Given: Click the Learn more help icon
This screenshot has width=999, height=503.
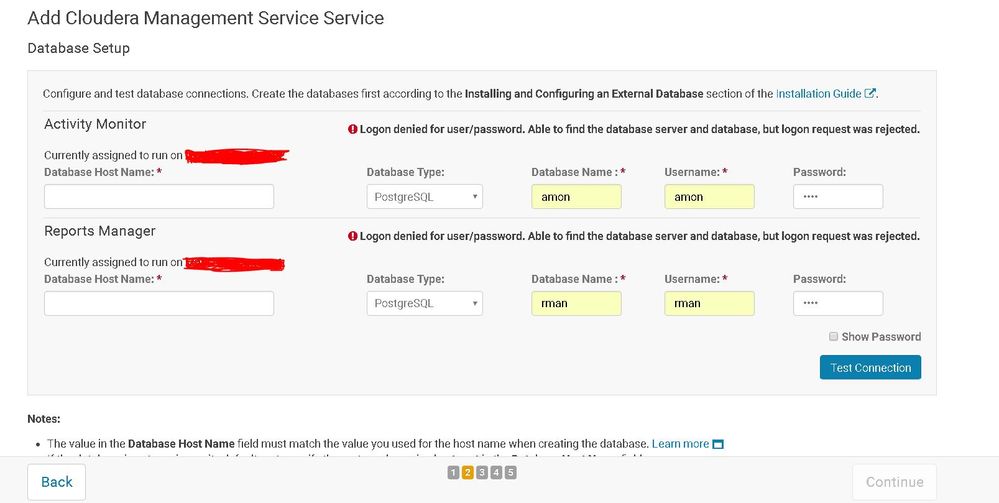Looking at the screenshot, I should pos(717,443).
